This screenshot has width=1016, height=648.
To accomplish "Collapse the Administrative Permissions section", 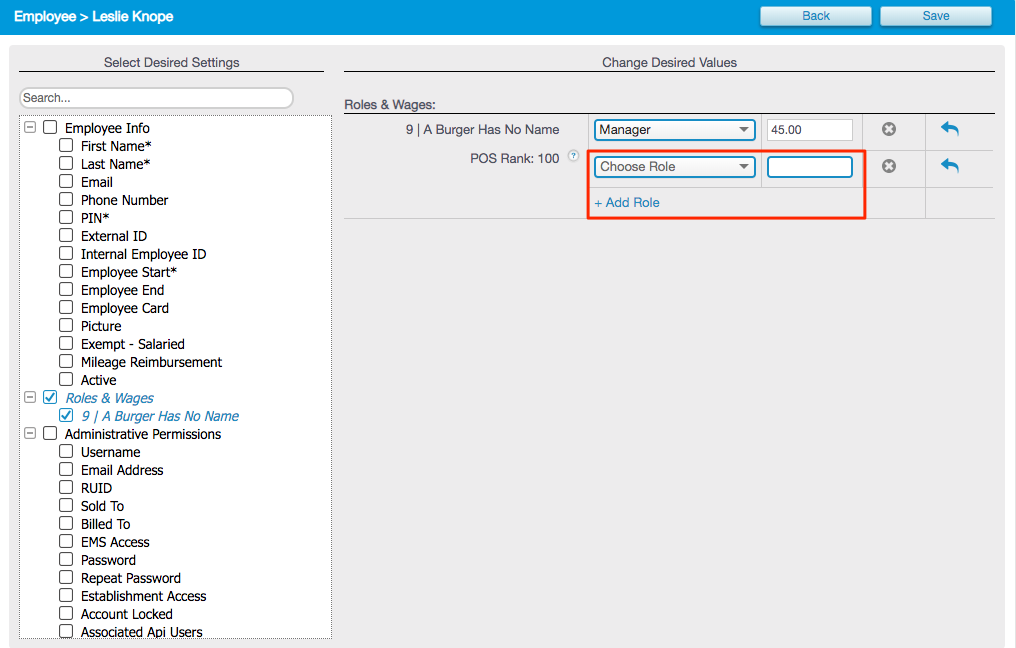I will tap(29, 434).
